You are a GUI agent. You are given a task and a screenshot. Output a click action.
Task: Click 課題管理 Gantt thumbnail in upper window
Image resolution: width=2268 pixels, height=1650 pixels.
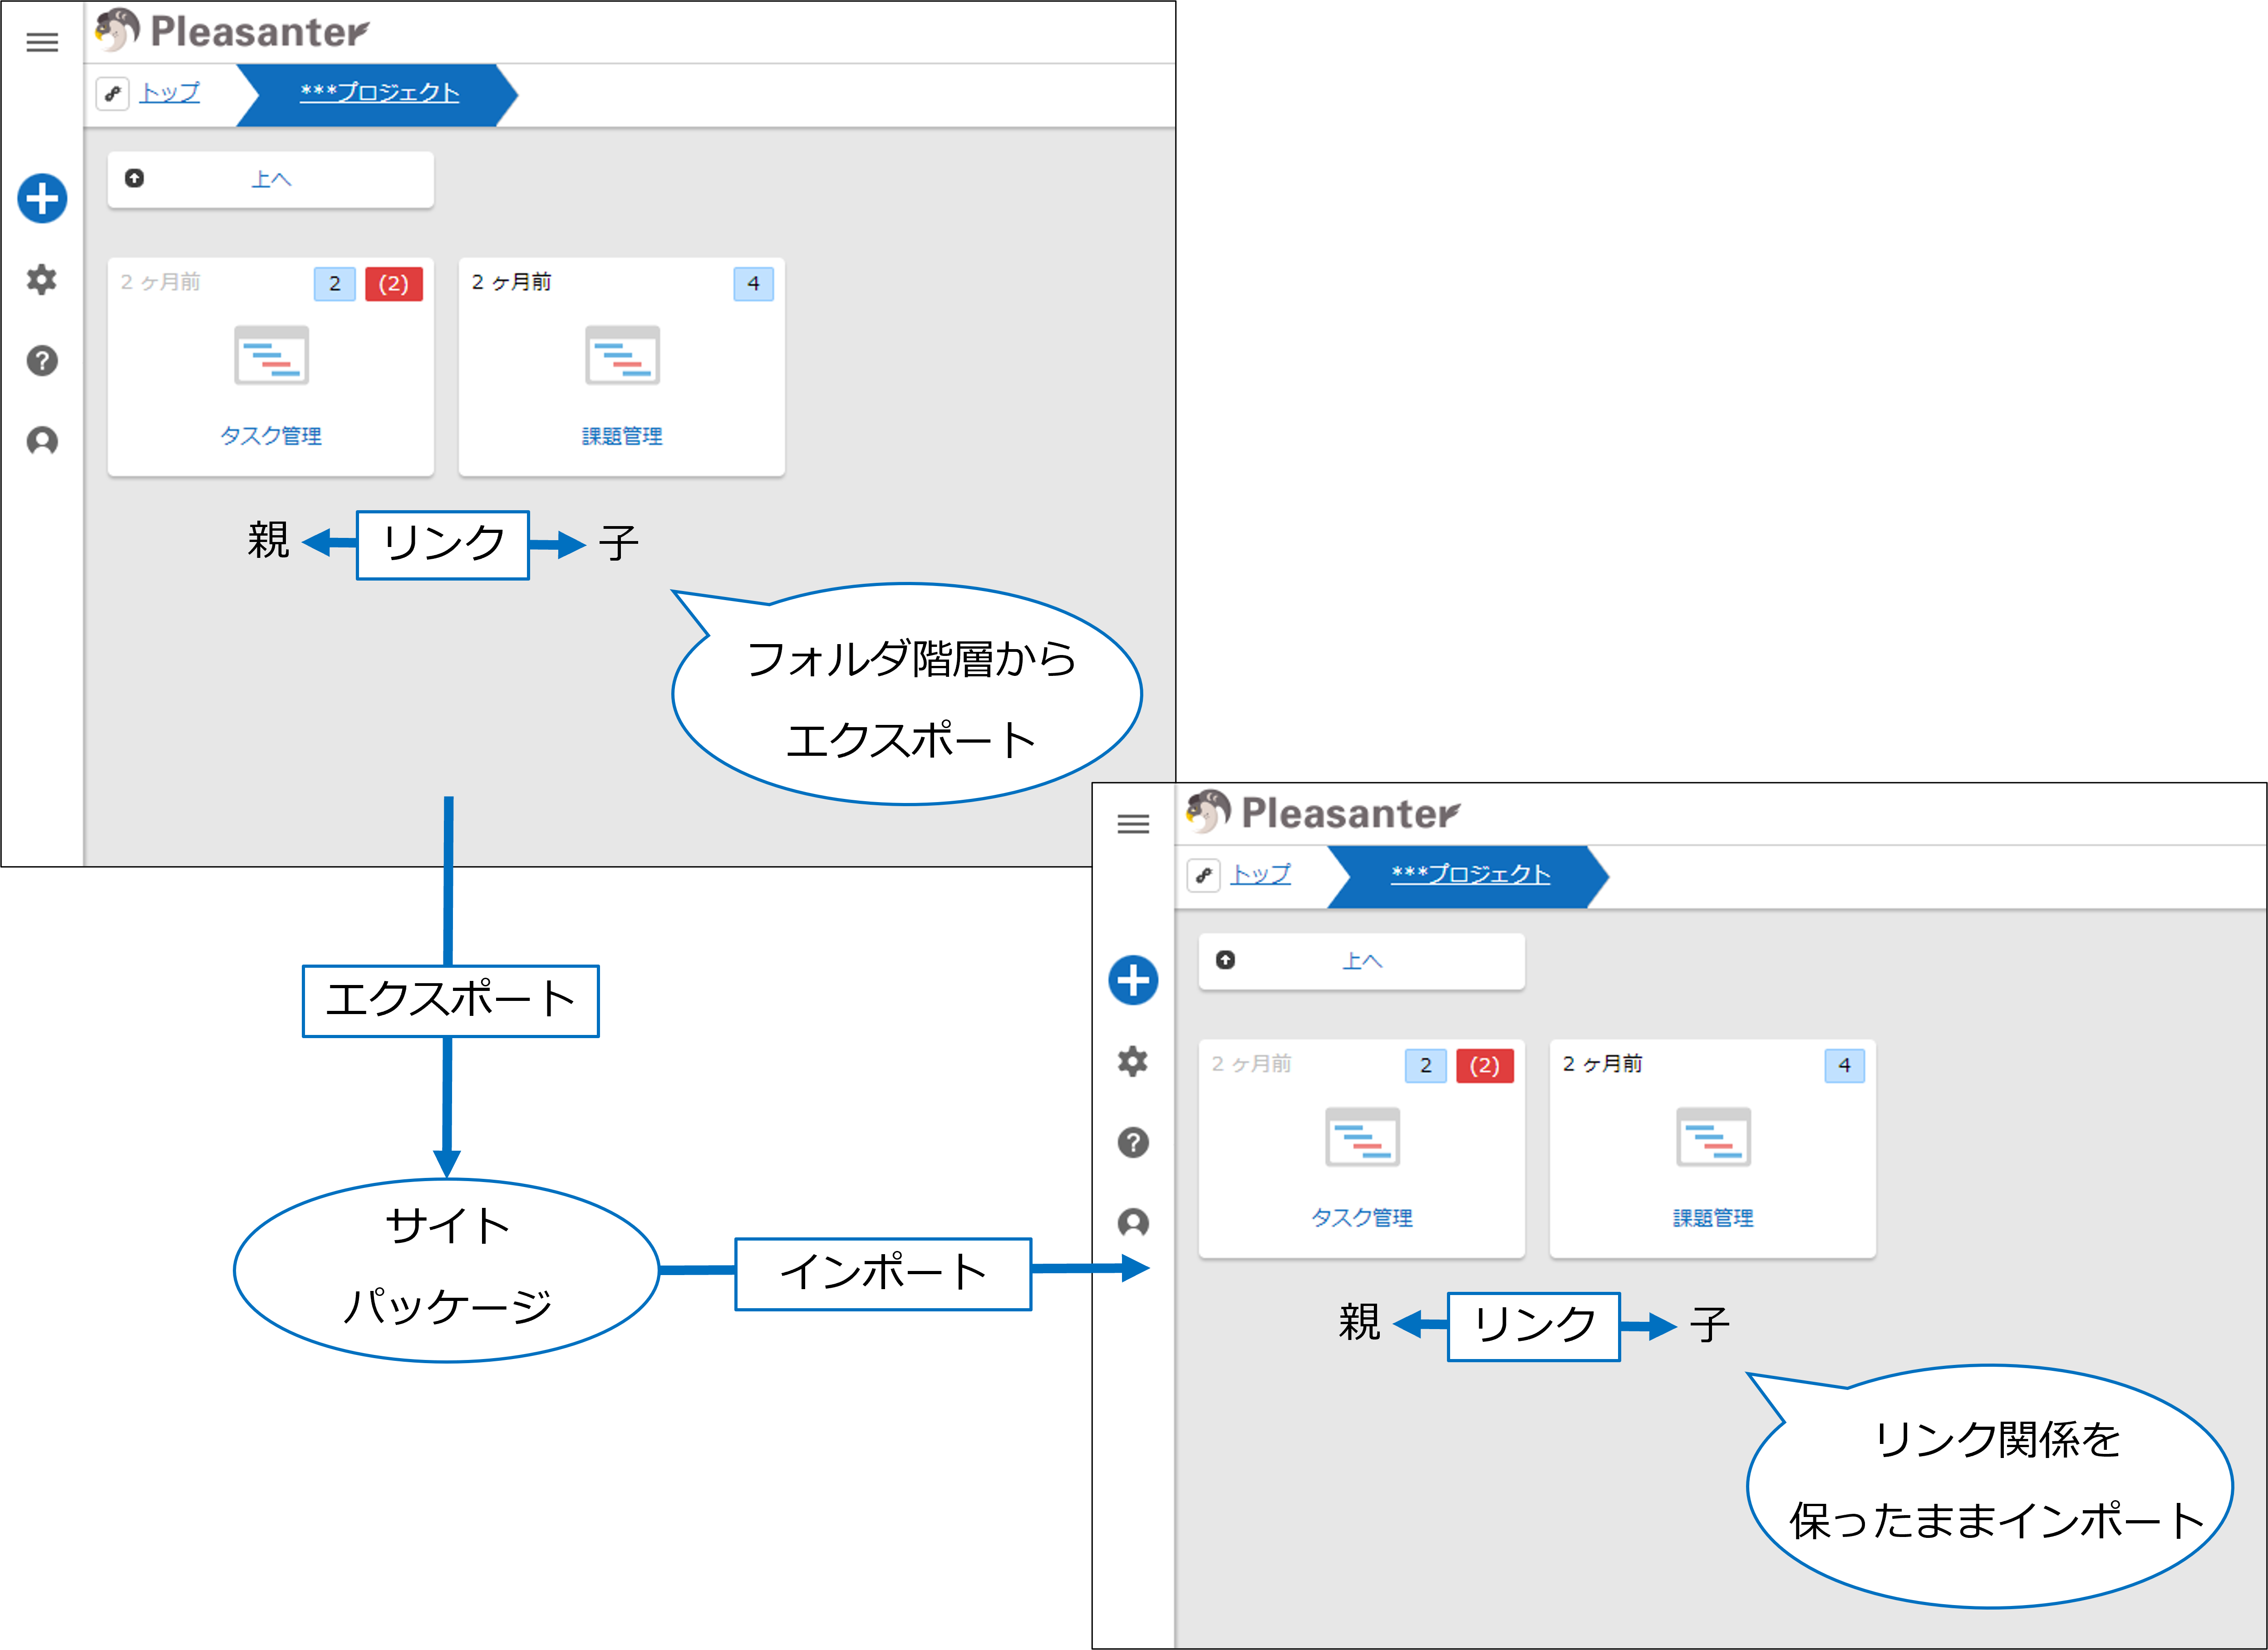[x=622, y=355]
